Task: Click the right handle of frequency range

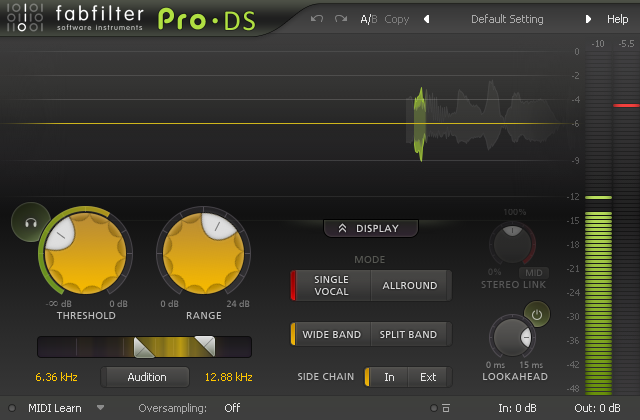Action: pos(205,346)
